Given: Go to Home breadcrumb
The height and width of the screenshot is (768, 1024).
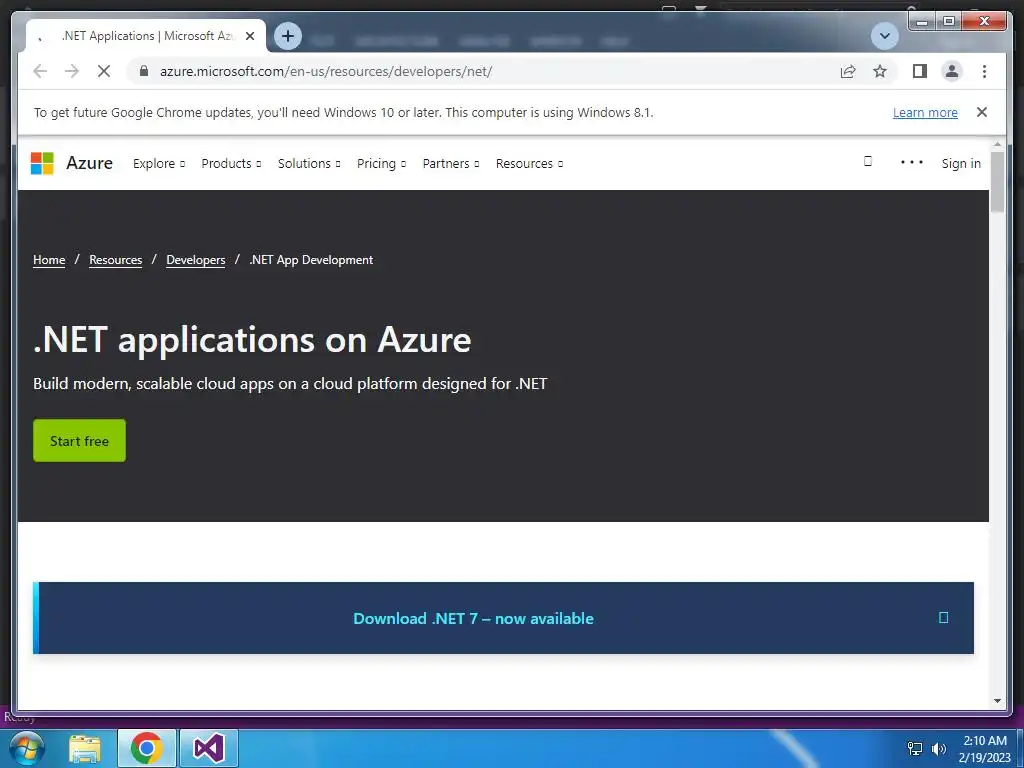Looking at the screenshot, I should (49, 260).
